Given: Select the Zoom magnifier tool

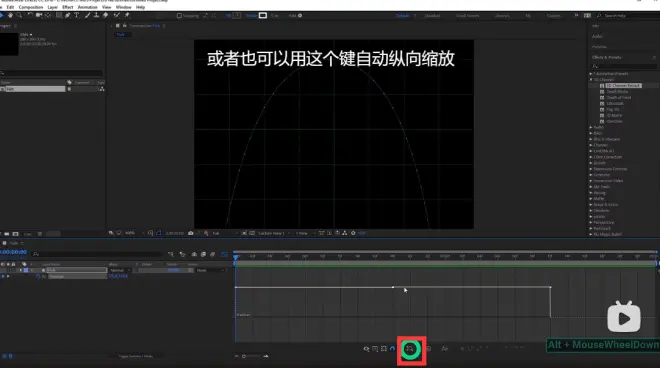Looking at the screenshot, I should [x=19, y=15].
